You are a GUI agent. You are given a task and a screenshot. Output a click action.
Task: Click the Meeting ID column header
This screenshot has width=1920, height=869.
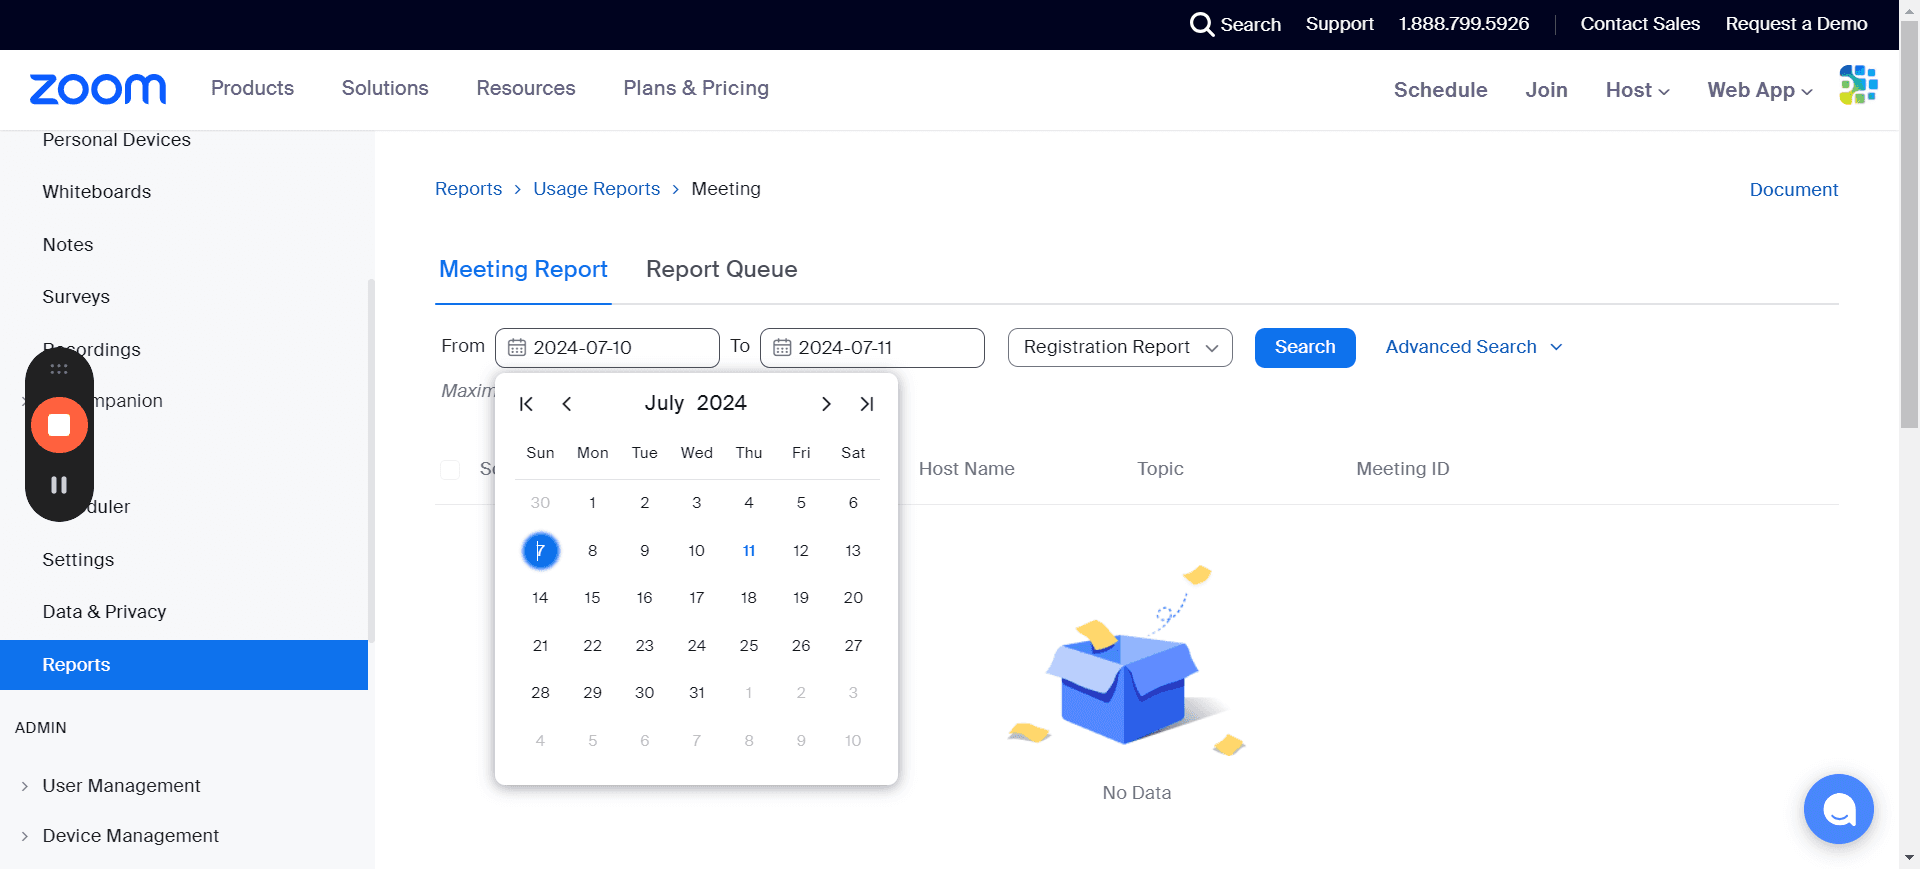1402,469
